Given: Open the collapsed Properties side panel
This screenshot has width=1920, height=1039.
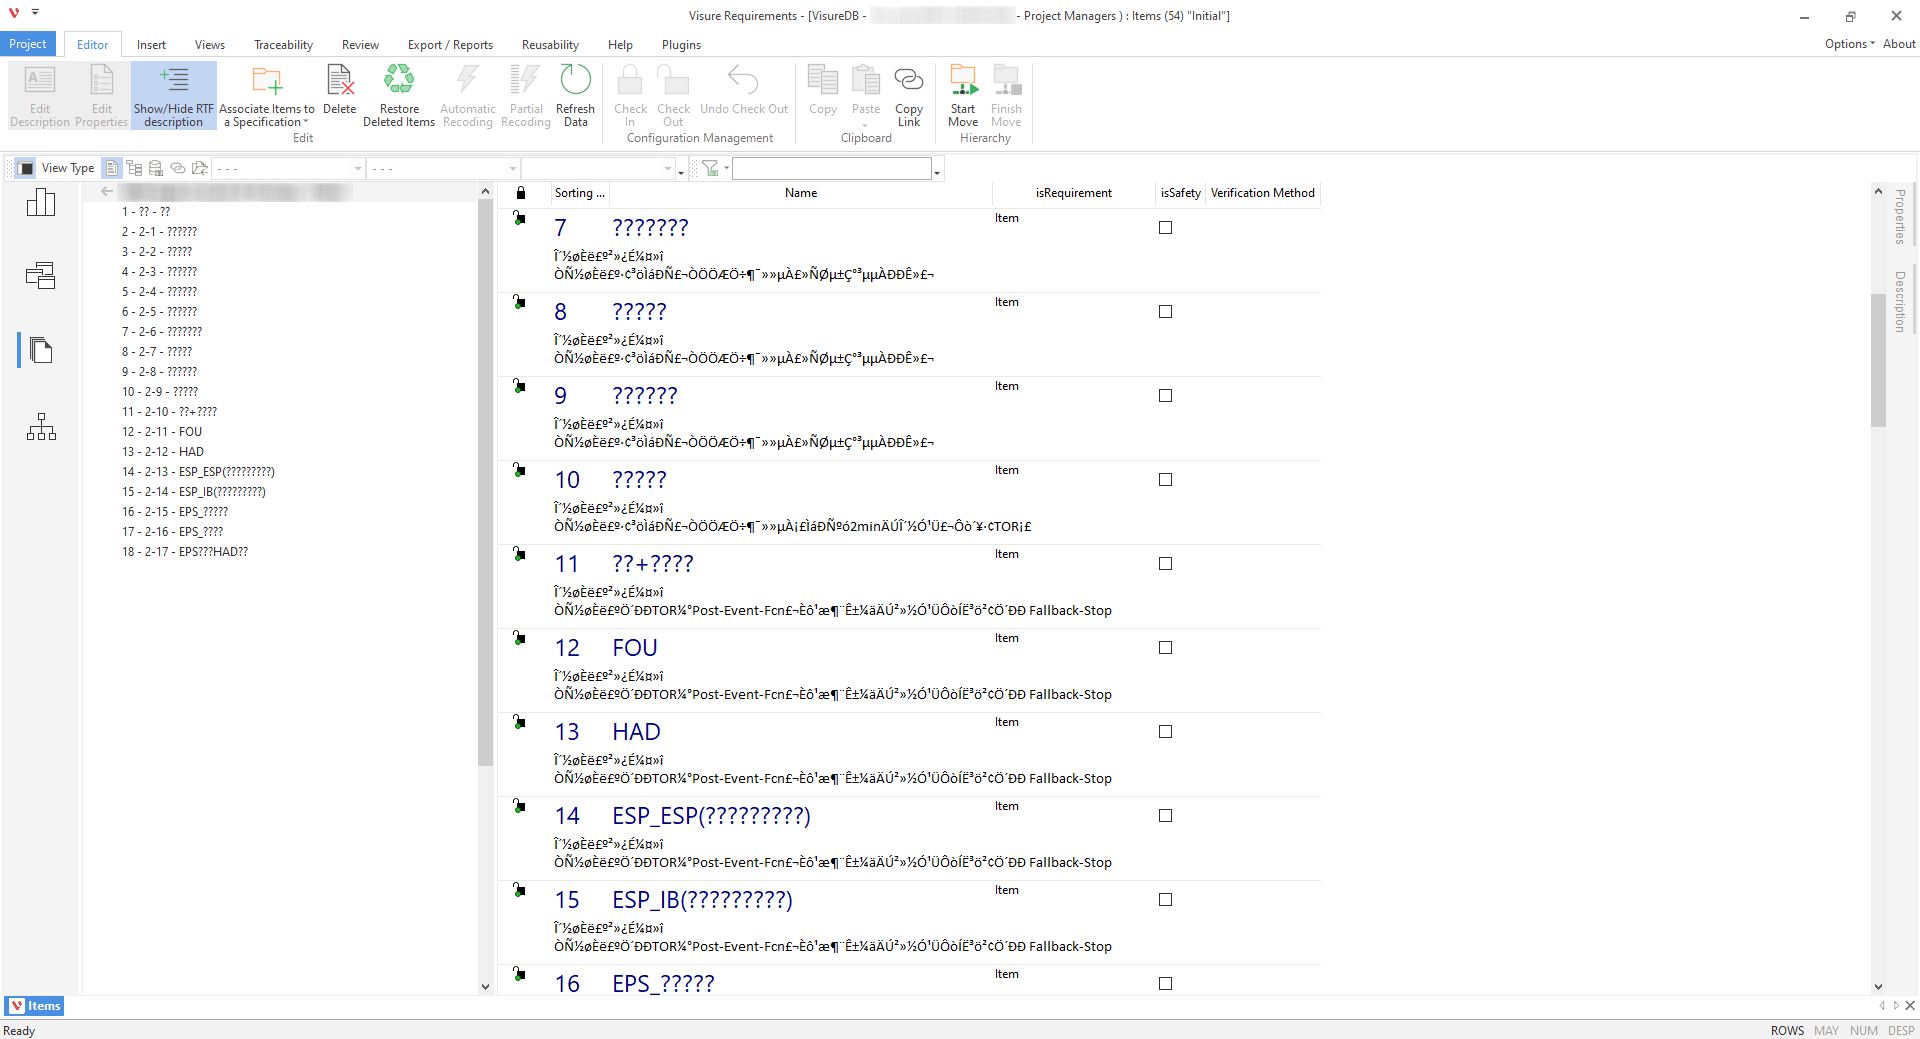Looking at the screenshot, I should 1900,216.
